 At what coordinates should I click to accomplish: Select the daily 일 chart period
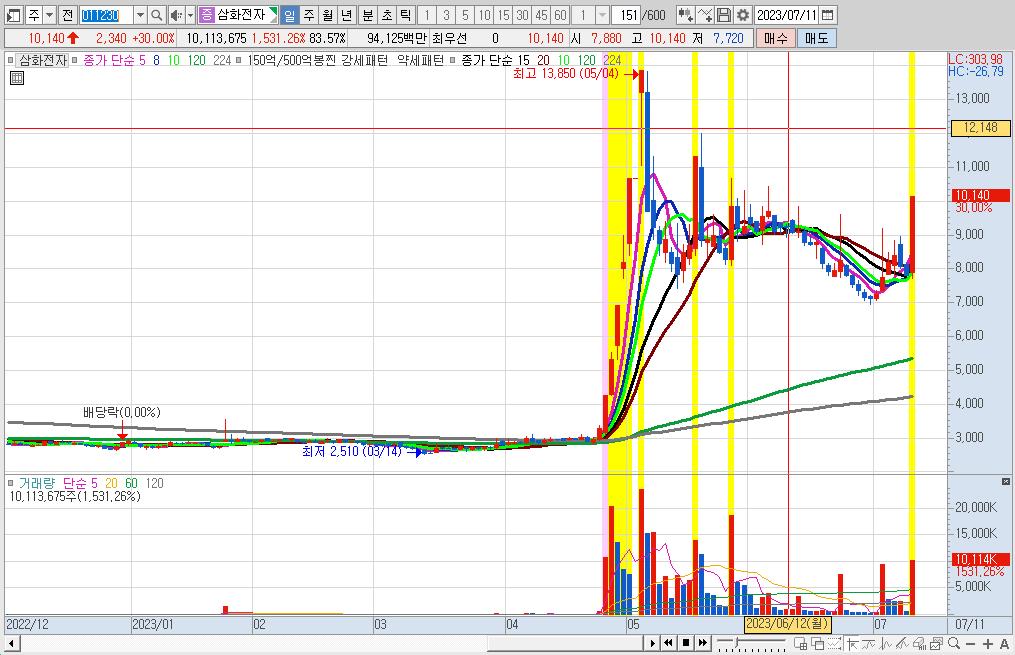pos(290,15)
